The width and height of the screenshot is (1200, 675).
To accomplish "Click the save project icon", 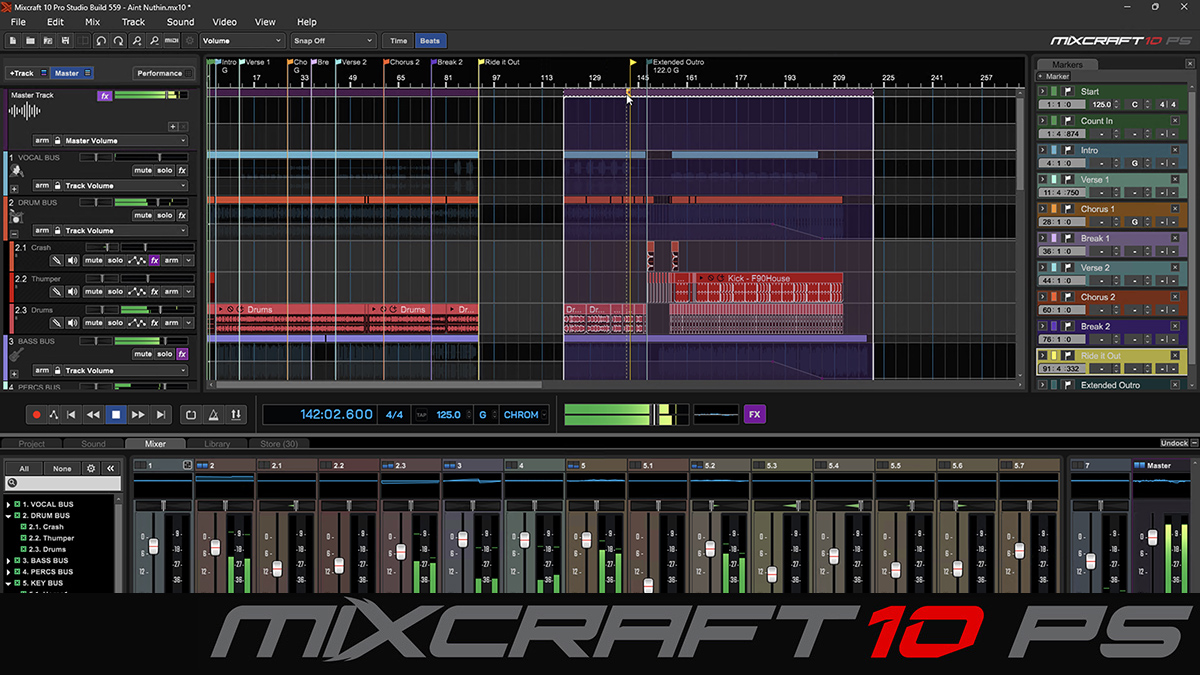I will [66, 41].
